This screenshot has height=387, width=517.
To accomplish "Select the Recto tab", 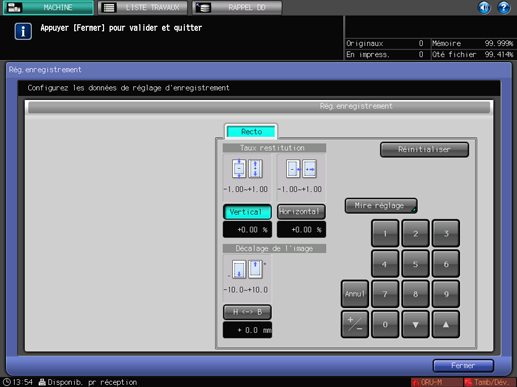I will pos(251,132).
